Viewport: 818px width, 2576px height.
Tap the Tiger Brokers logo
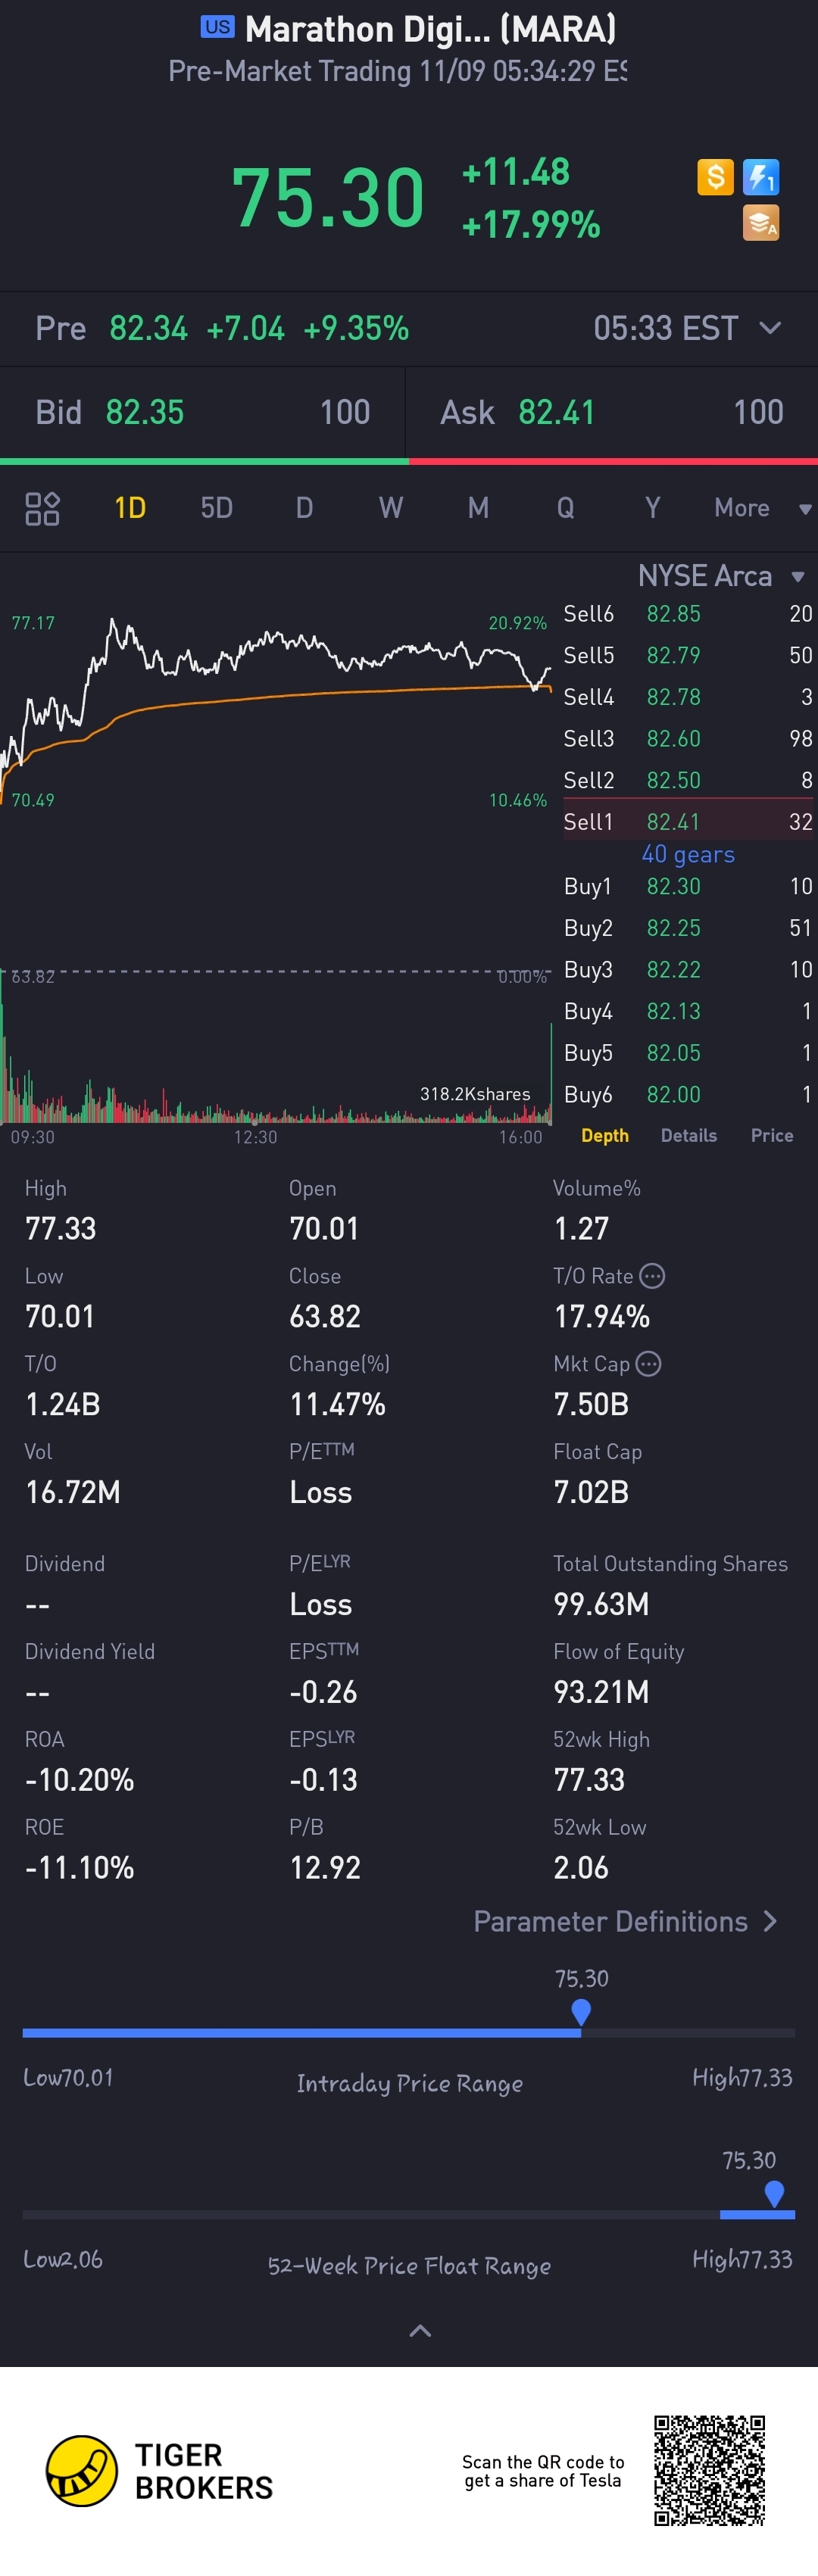160,2471
